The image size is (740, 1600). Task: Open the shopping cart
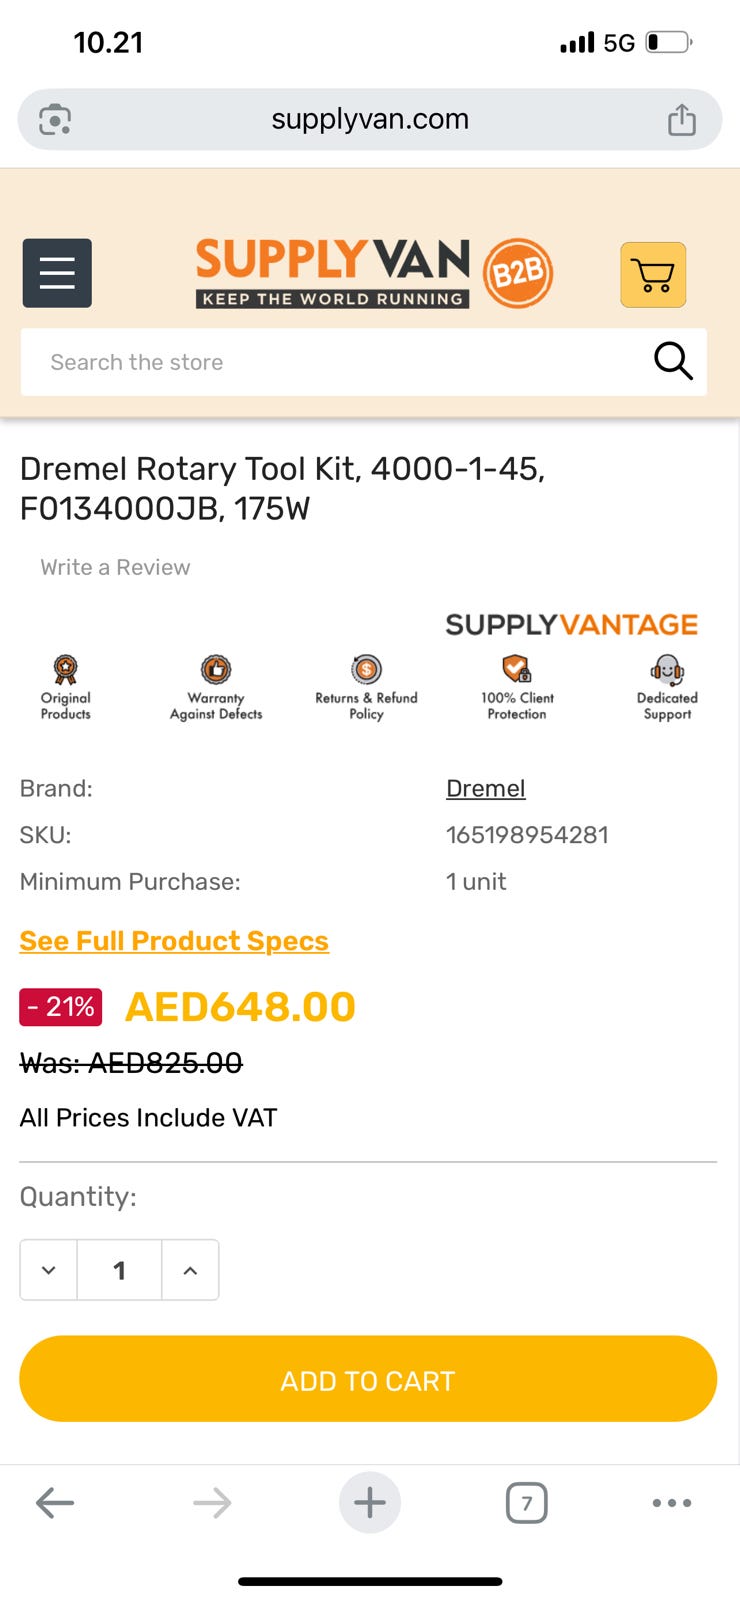pos(653,274)
